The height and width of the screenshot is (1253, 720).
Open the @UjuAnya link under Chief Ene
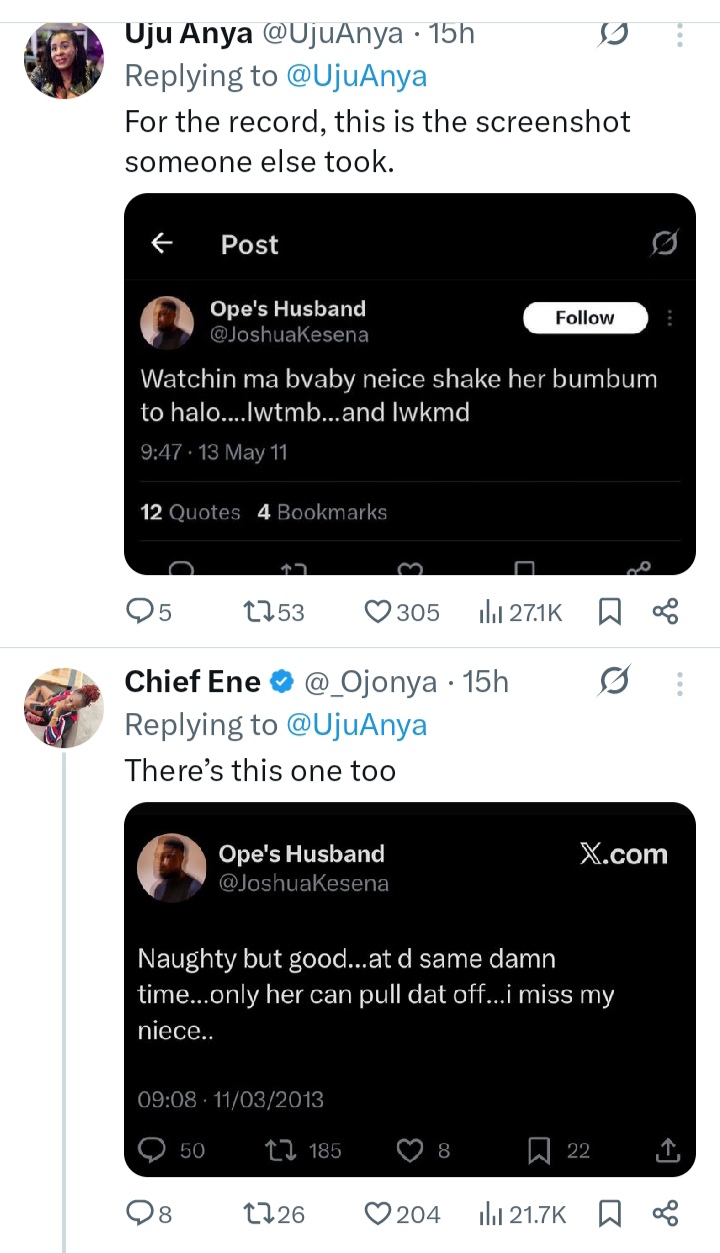pos(356,725)
